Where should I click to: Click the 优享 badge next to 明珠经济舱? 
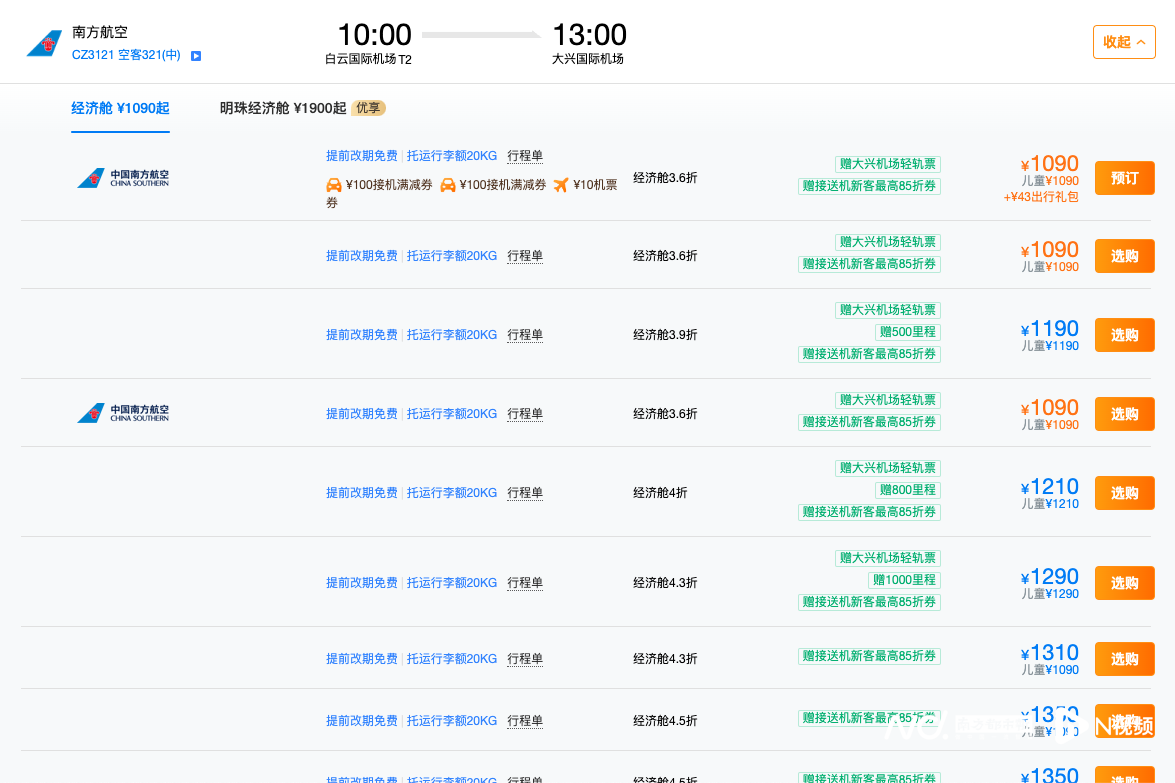tap(368, 108)
